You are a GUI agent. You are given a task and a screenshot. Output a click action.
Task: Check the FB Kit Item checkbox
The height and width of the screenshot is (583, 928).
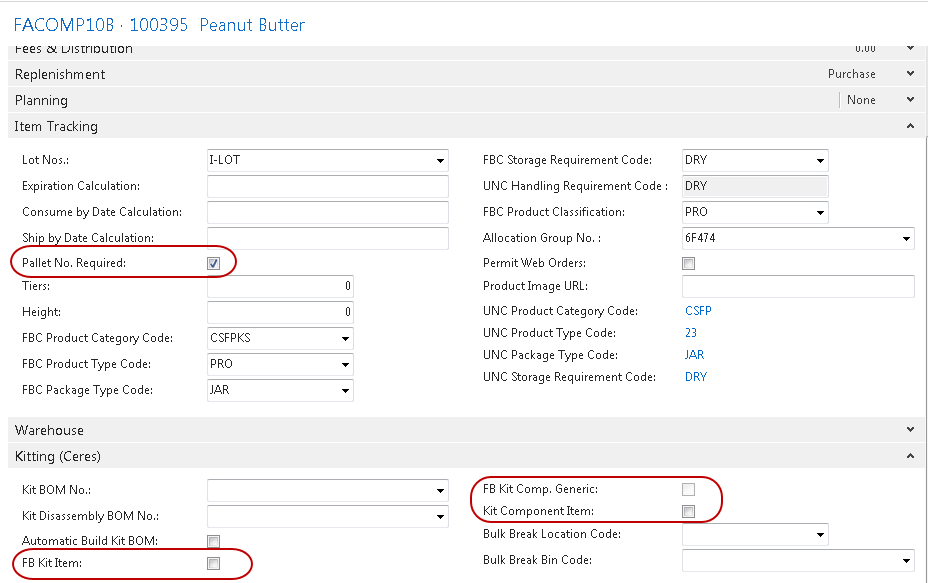(x=213, y=564)
